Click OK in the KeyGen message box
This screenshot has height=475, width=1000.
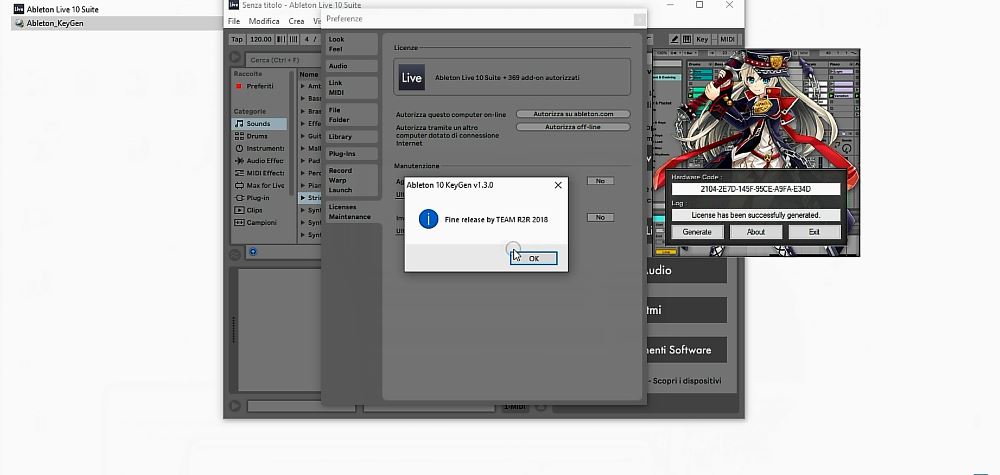(x=534, y=258)
